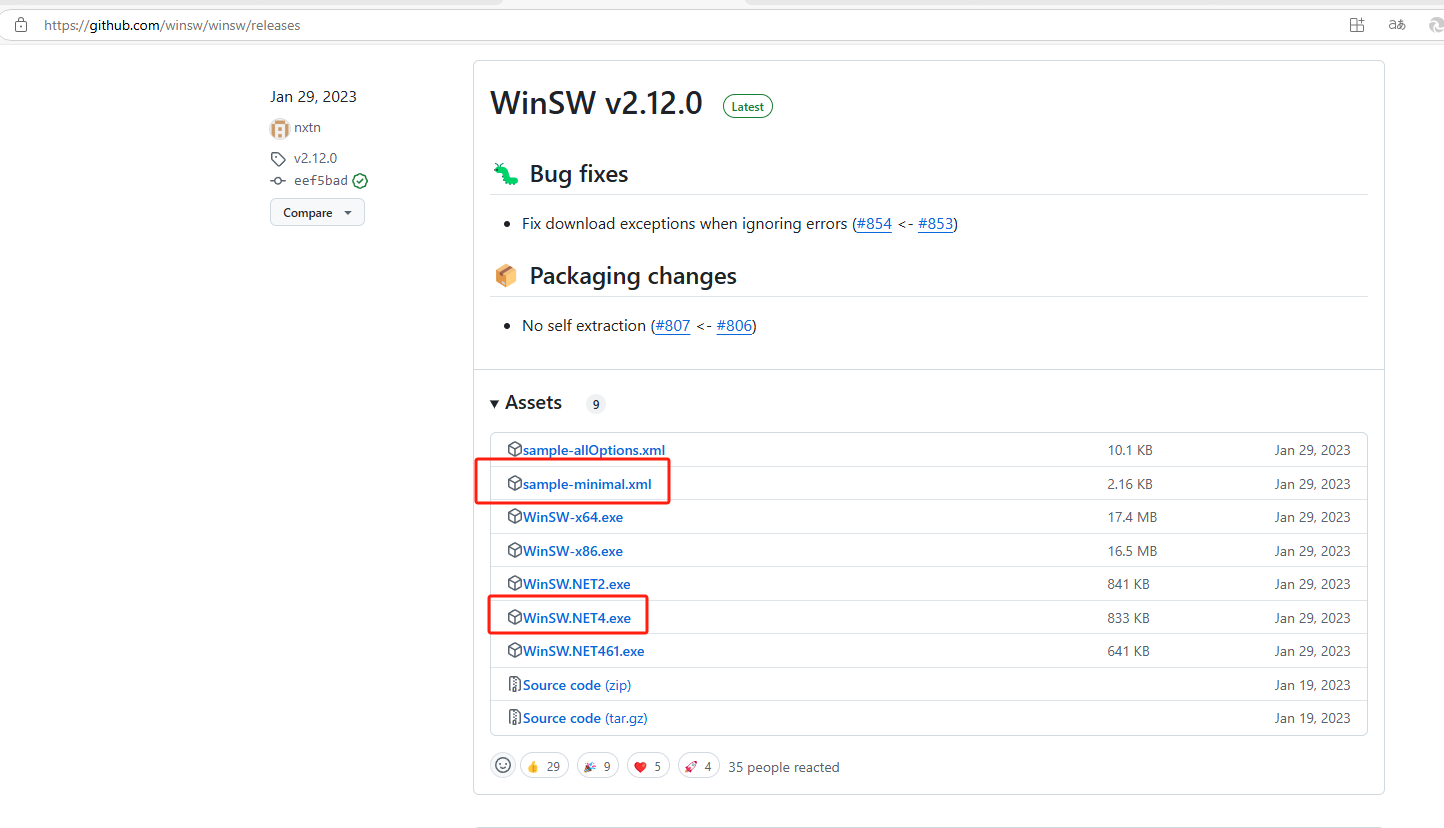Download WinSW-x86.exe
This screenshot has height=828, width=1444.
pos(573,551)
